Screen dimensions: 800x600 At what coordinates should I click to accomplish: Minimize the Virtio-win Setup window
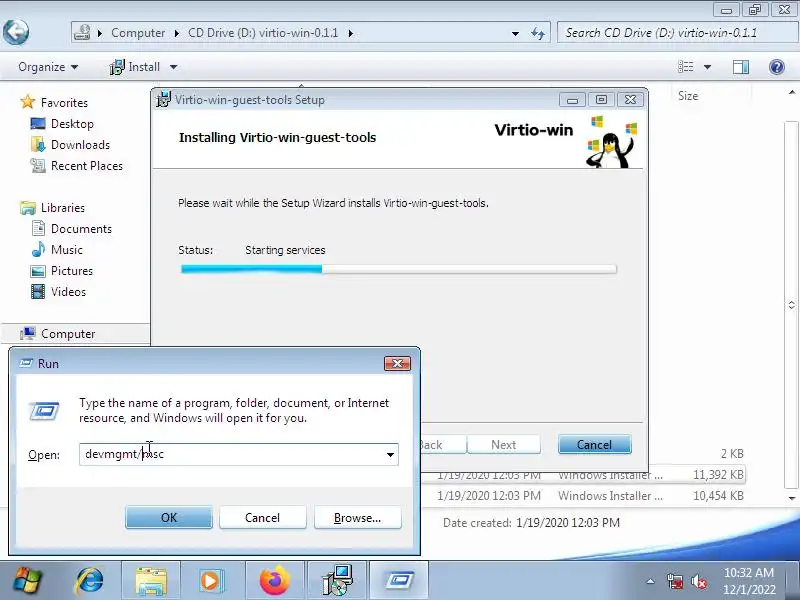tap(572, 100)
